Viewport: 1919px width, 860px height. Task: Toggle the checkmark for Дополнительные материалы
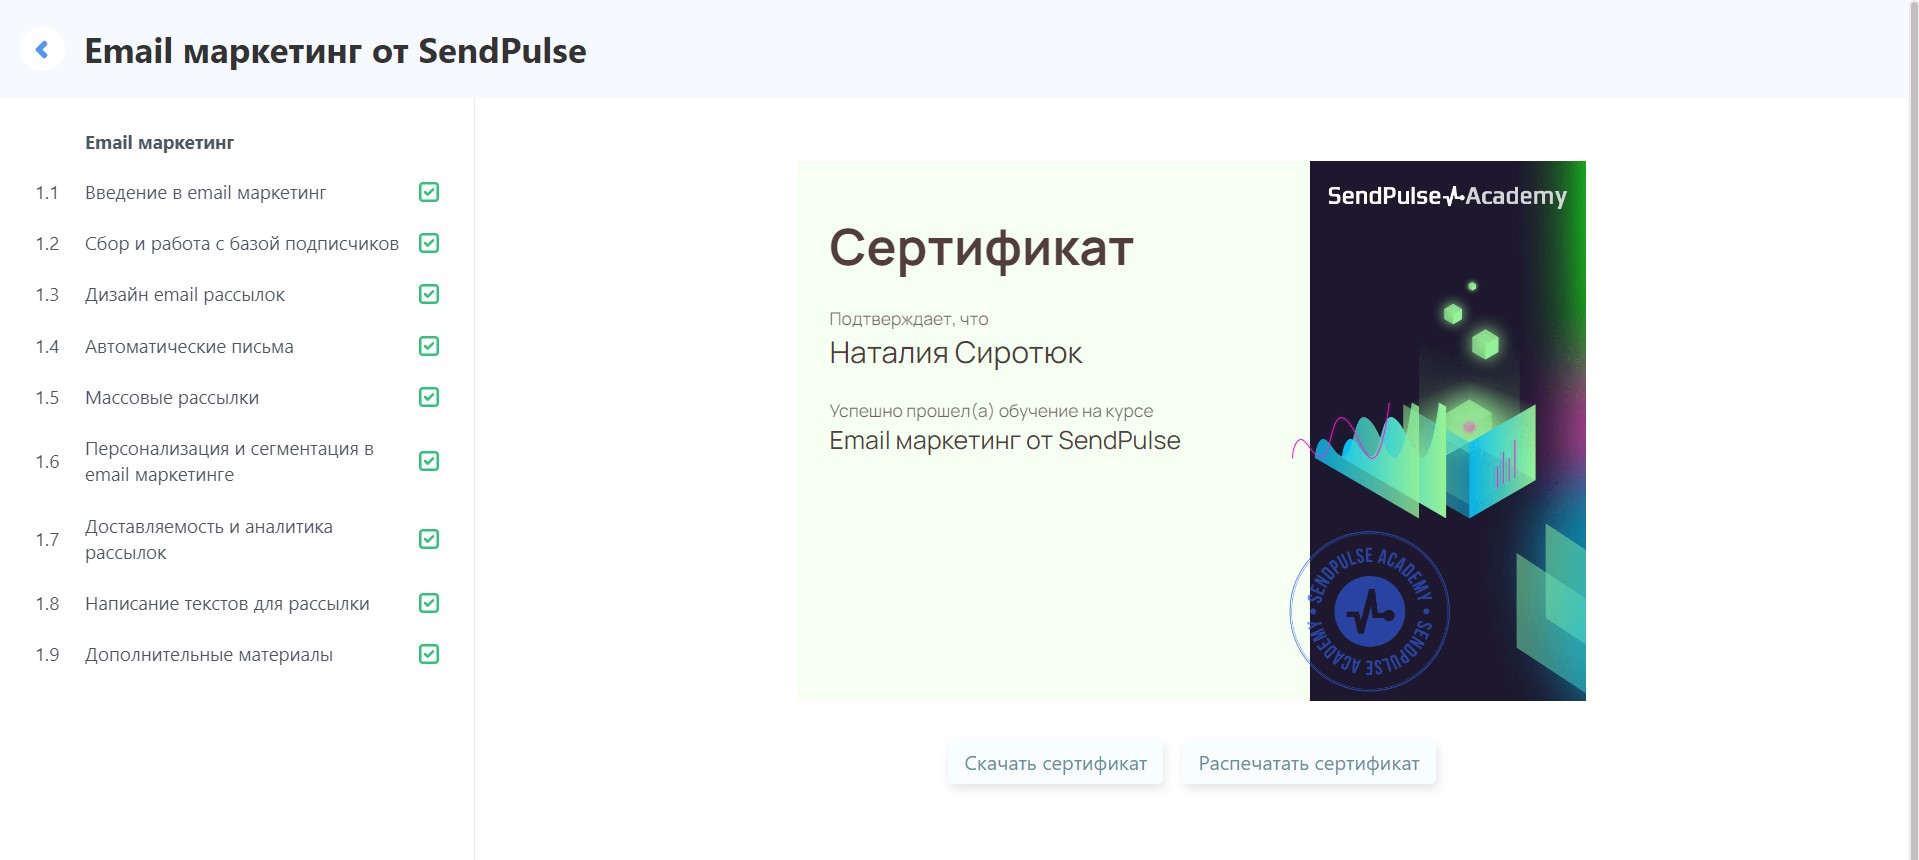coord(429,654)
